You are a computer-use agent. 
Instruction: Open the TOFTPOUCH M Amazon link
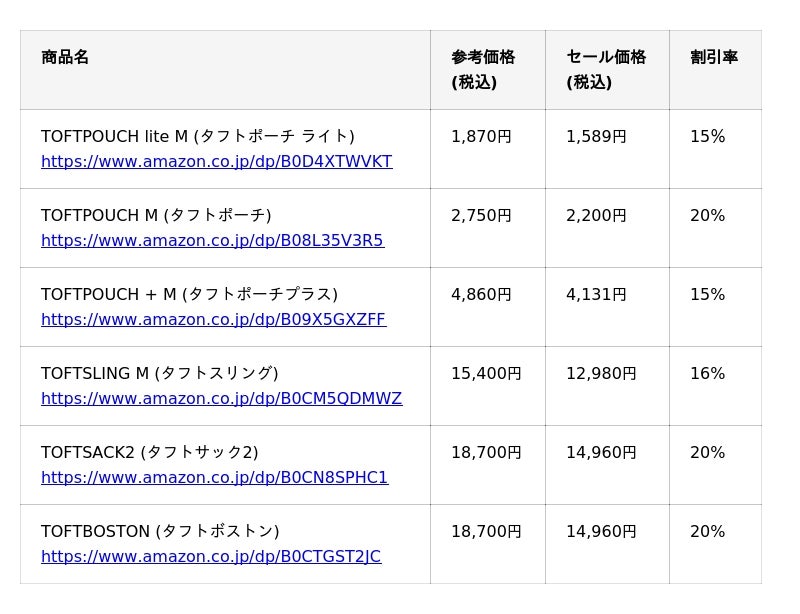pos(212,241)
